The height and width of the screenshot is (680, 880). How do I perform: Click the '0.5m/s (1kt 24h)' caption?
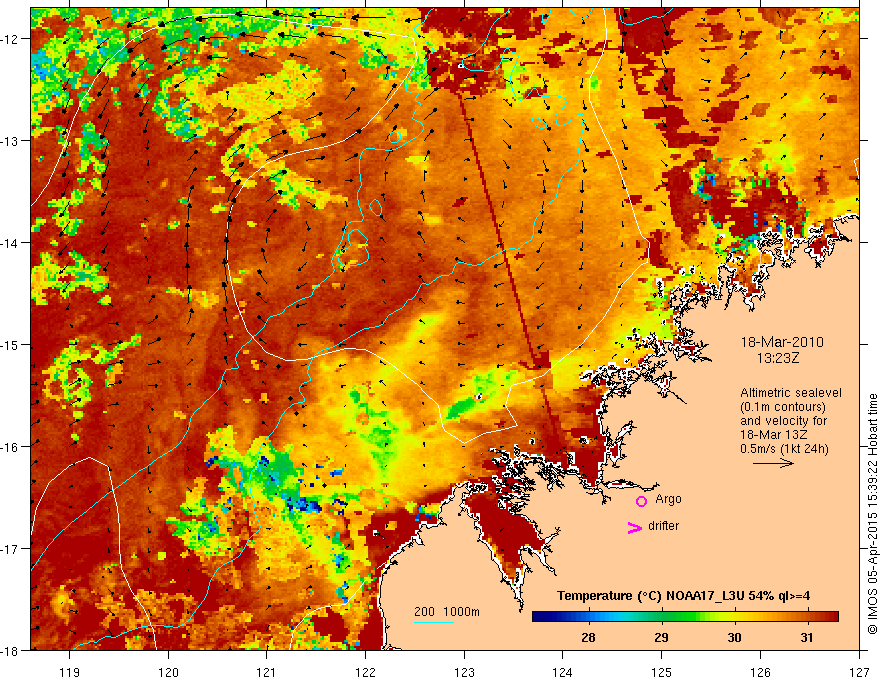point(784,449)
